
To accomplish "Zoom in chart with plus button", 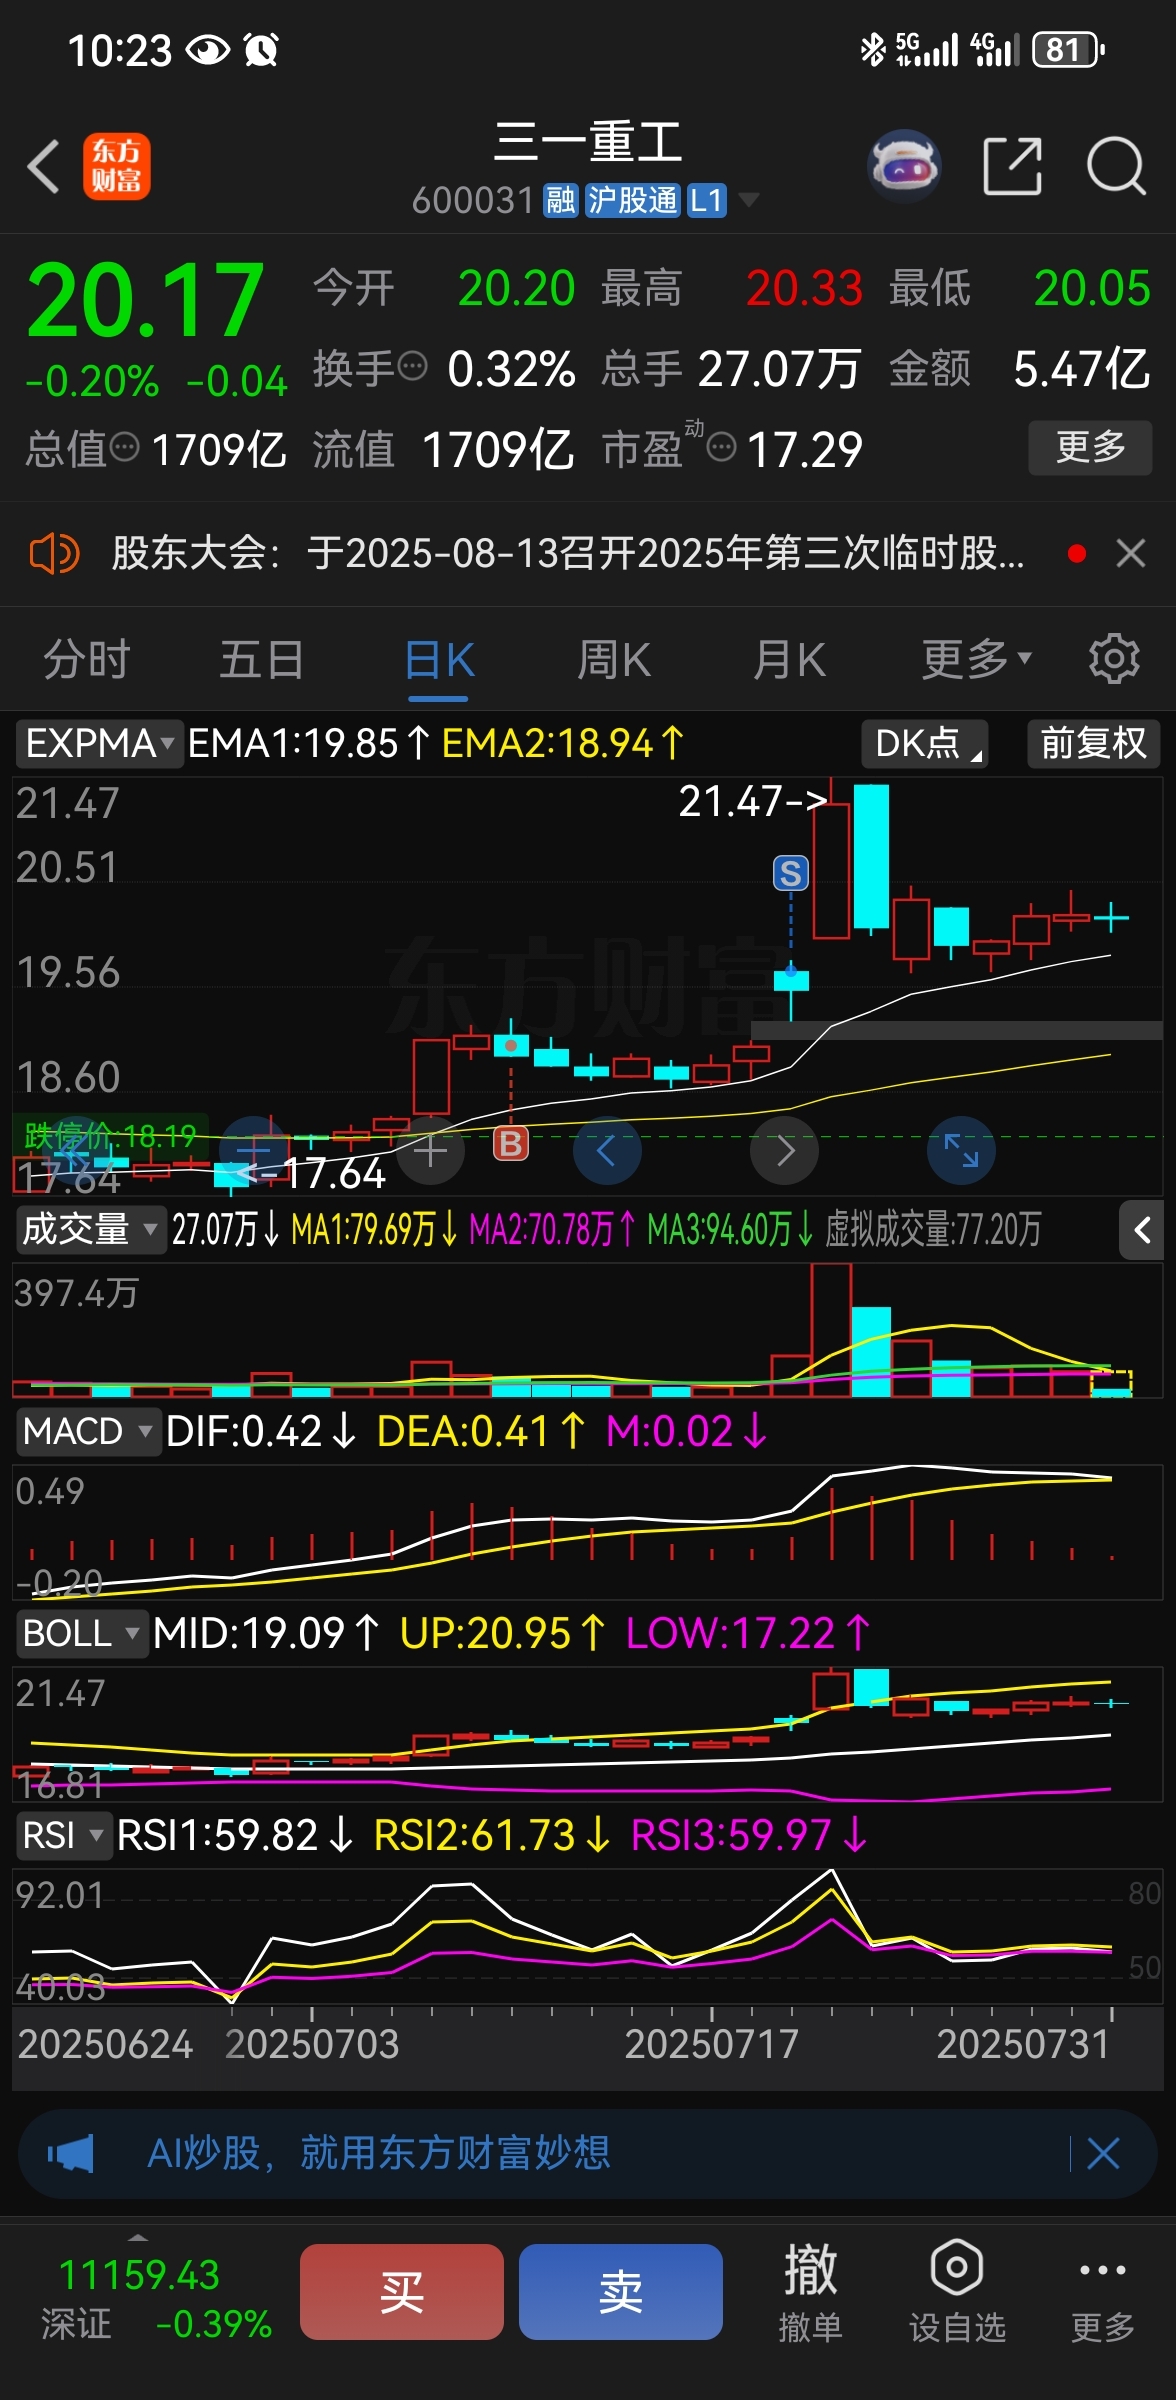I will click(431, 1151).
